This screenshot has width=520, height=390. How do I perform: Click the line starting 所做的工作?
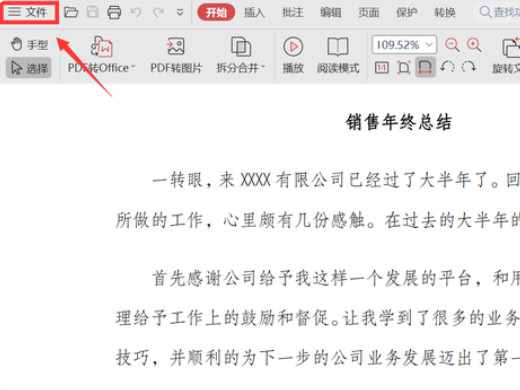tap(318, 221)
